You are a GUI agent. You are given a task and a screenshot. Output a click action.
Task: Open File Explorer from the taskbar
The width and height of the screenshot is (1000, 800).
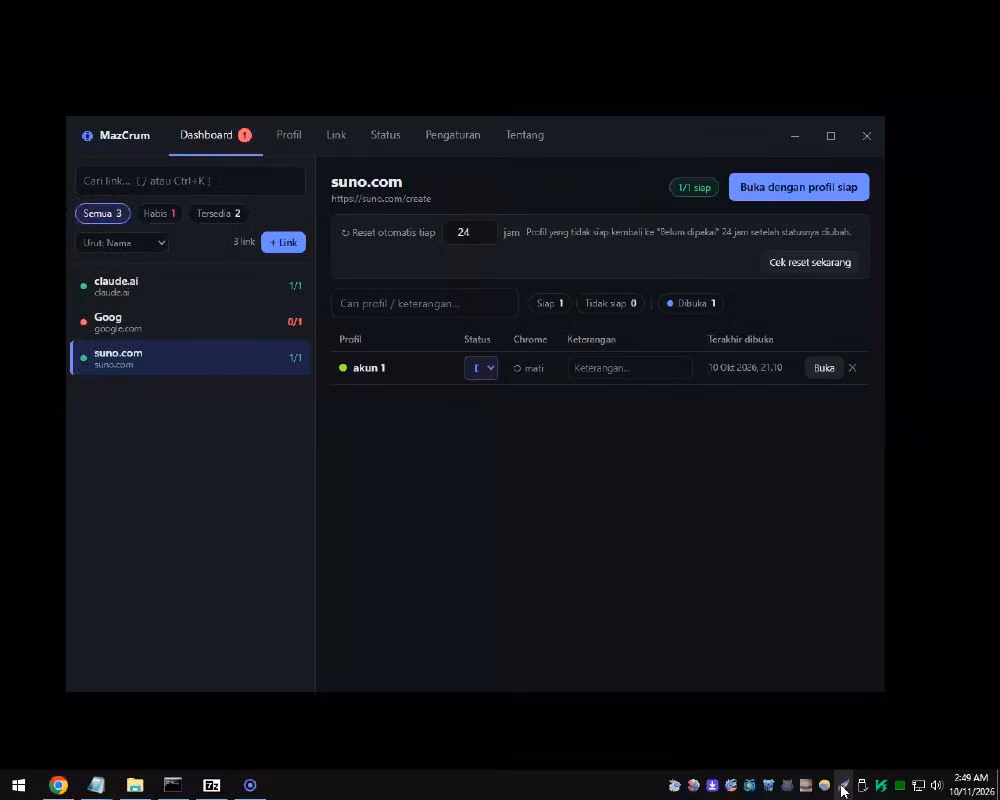[135, 785]
